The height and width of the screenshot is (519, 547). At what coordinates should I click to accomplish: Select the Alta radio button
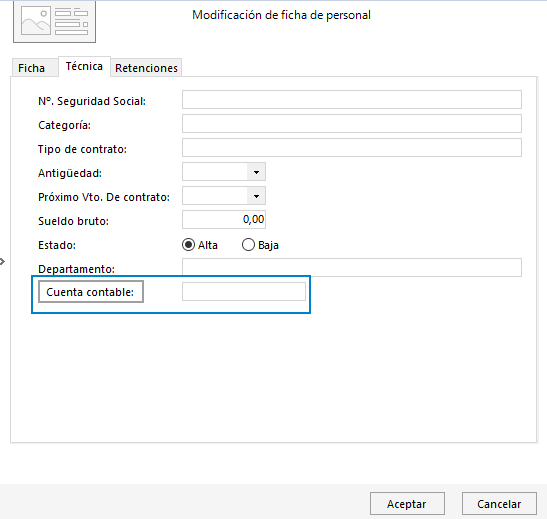pos(188,245)
